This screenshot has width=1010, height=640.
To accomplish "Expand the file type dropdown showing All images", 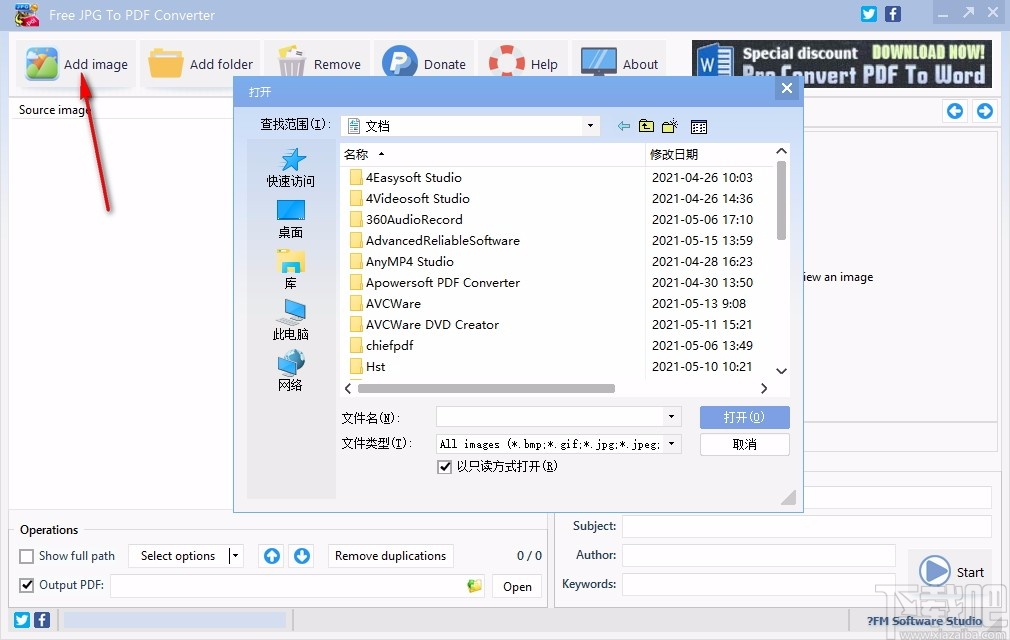I will coord(671,443).
